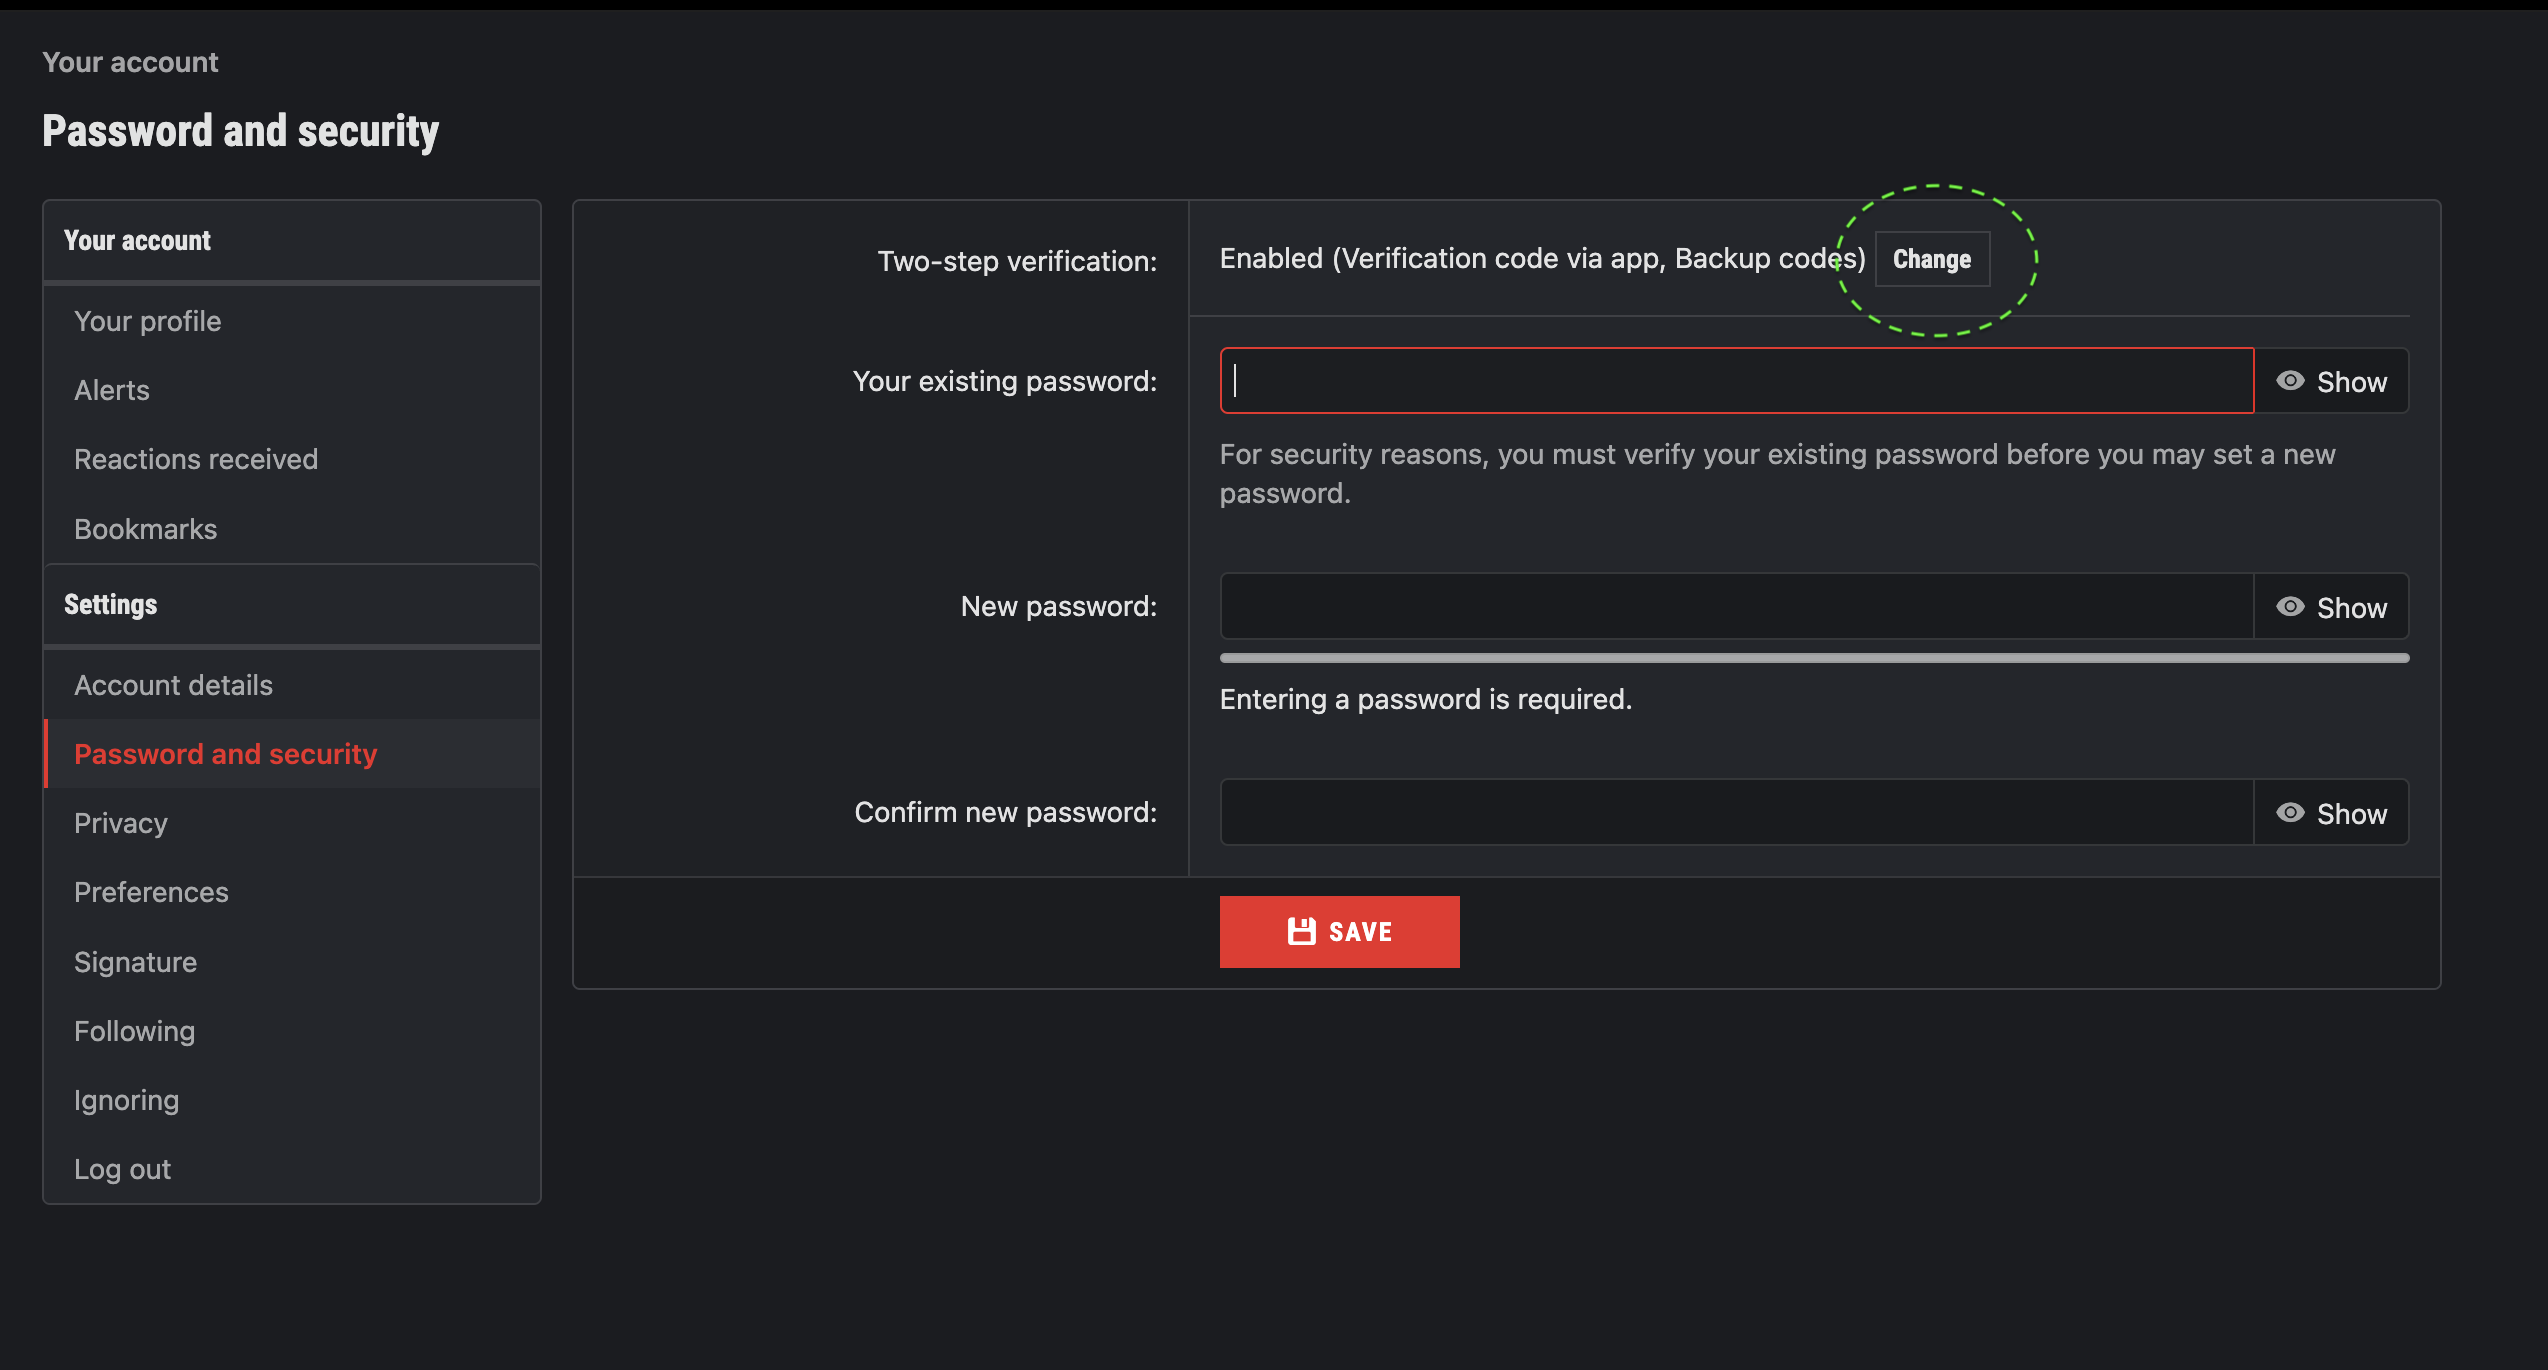Click 'Entering a password is required.' text

click(x=1426, y=699)
